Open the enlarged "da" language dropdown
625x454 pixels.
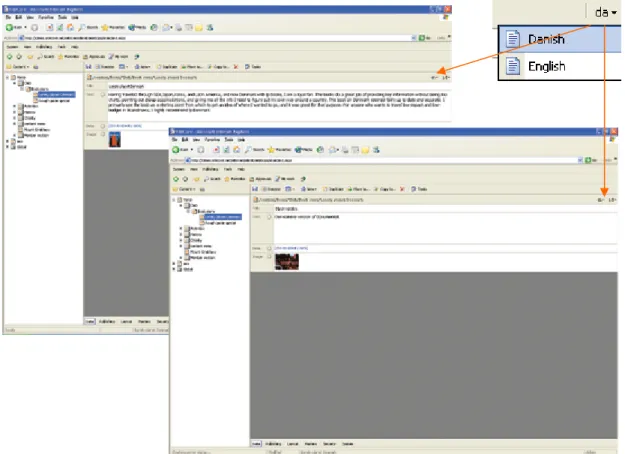click(x=605, y=12)
